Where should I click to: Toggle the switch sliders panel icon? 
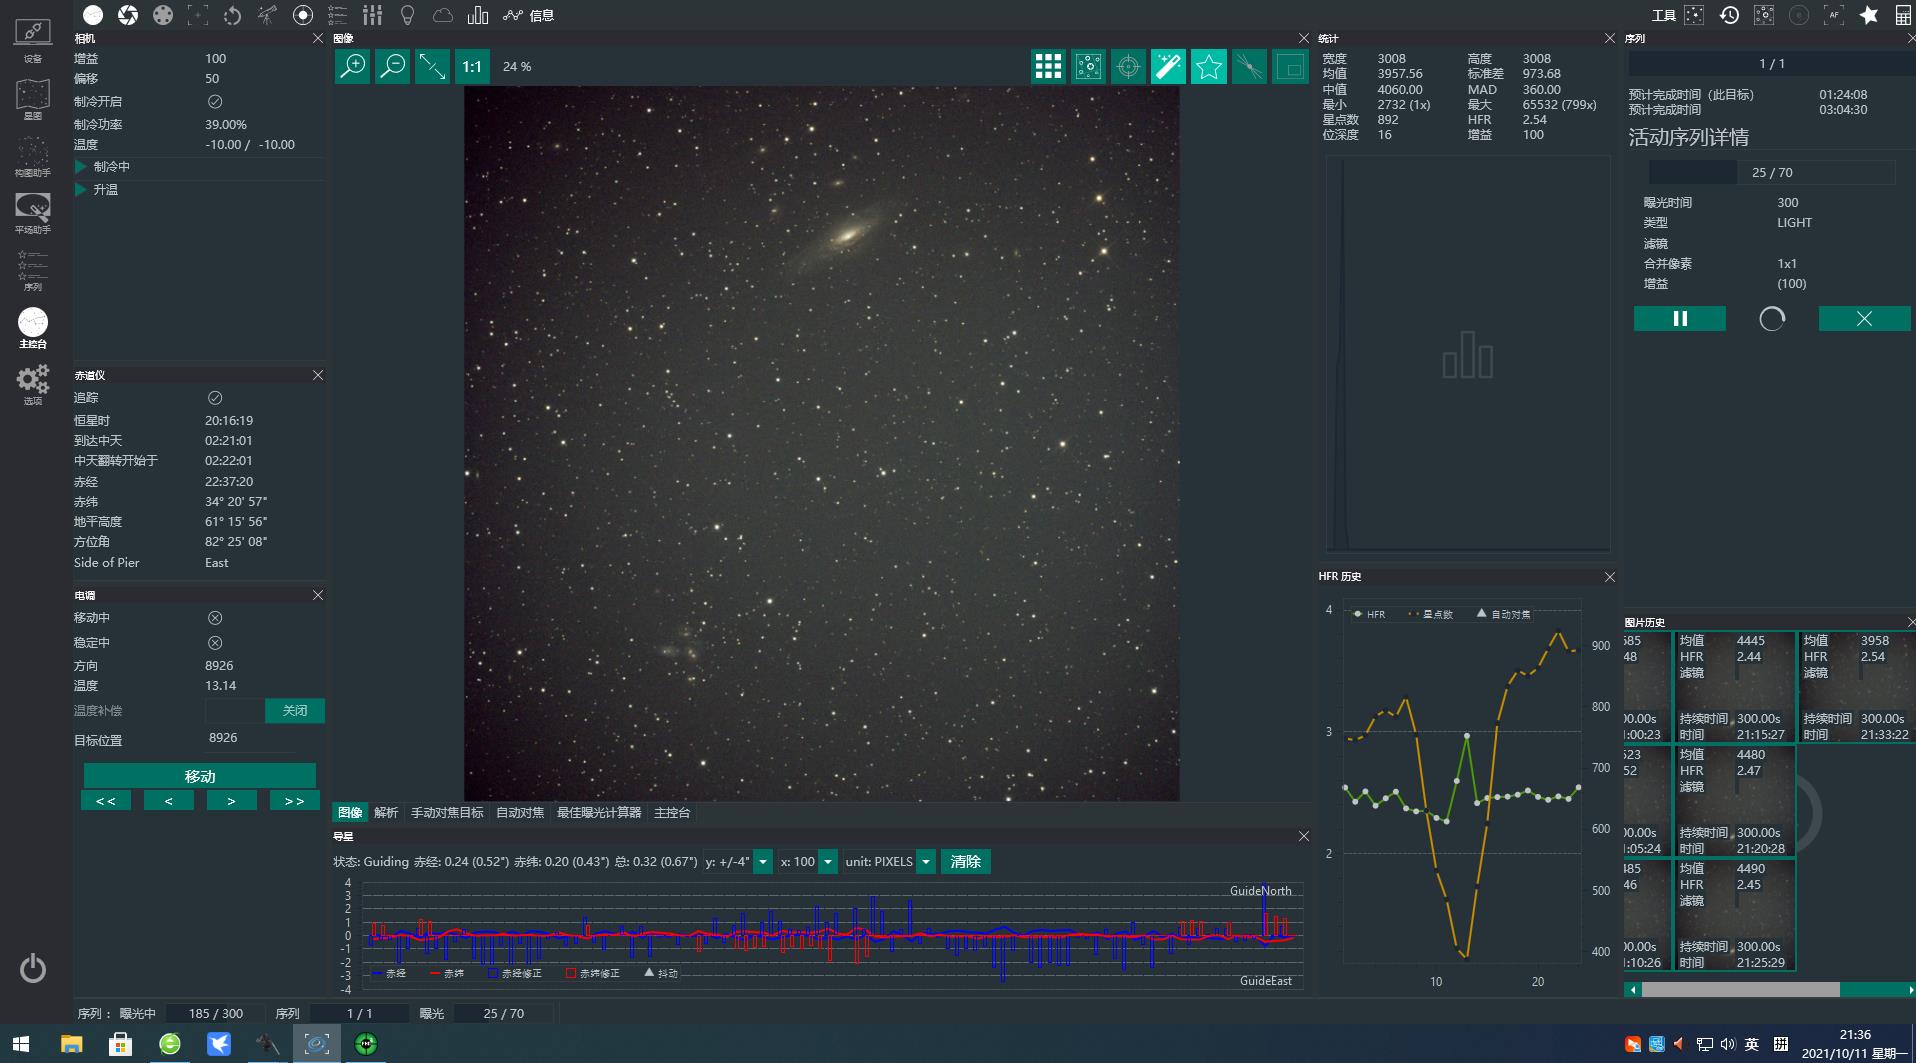373,15
